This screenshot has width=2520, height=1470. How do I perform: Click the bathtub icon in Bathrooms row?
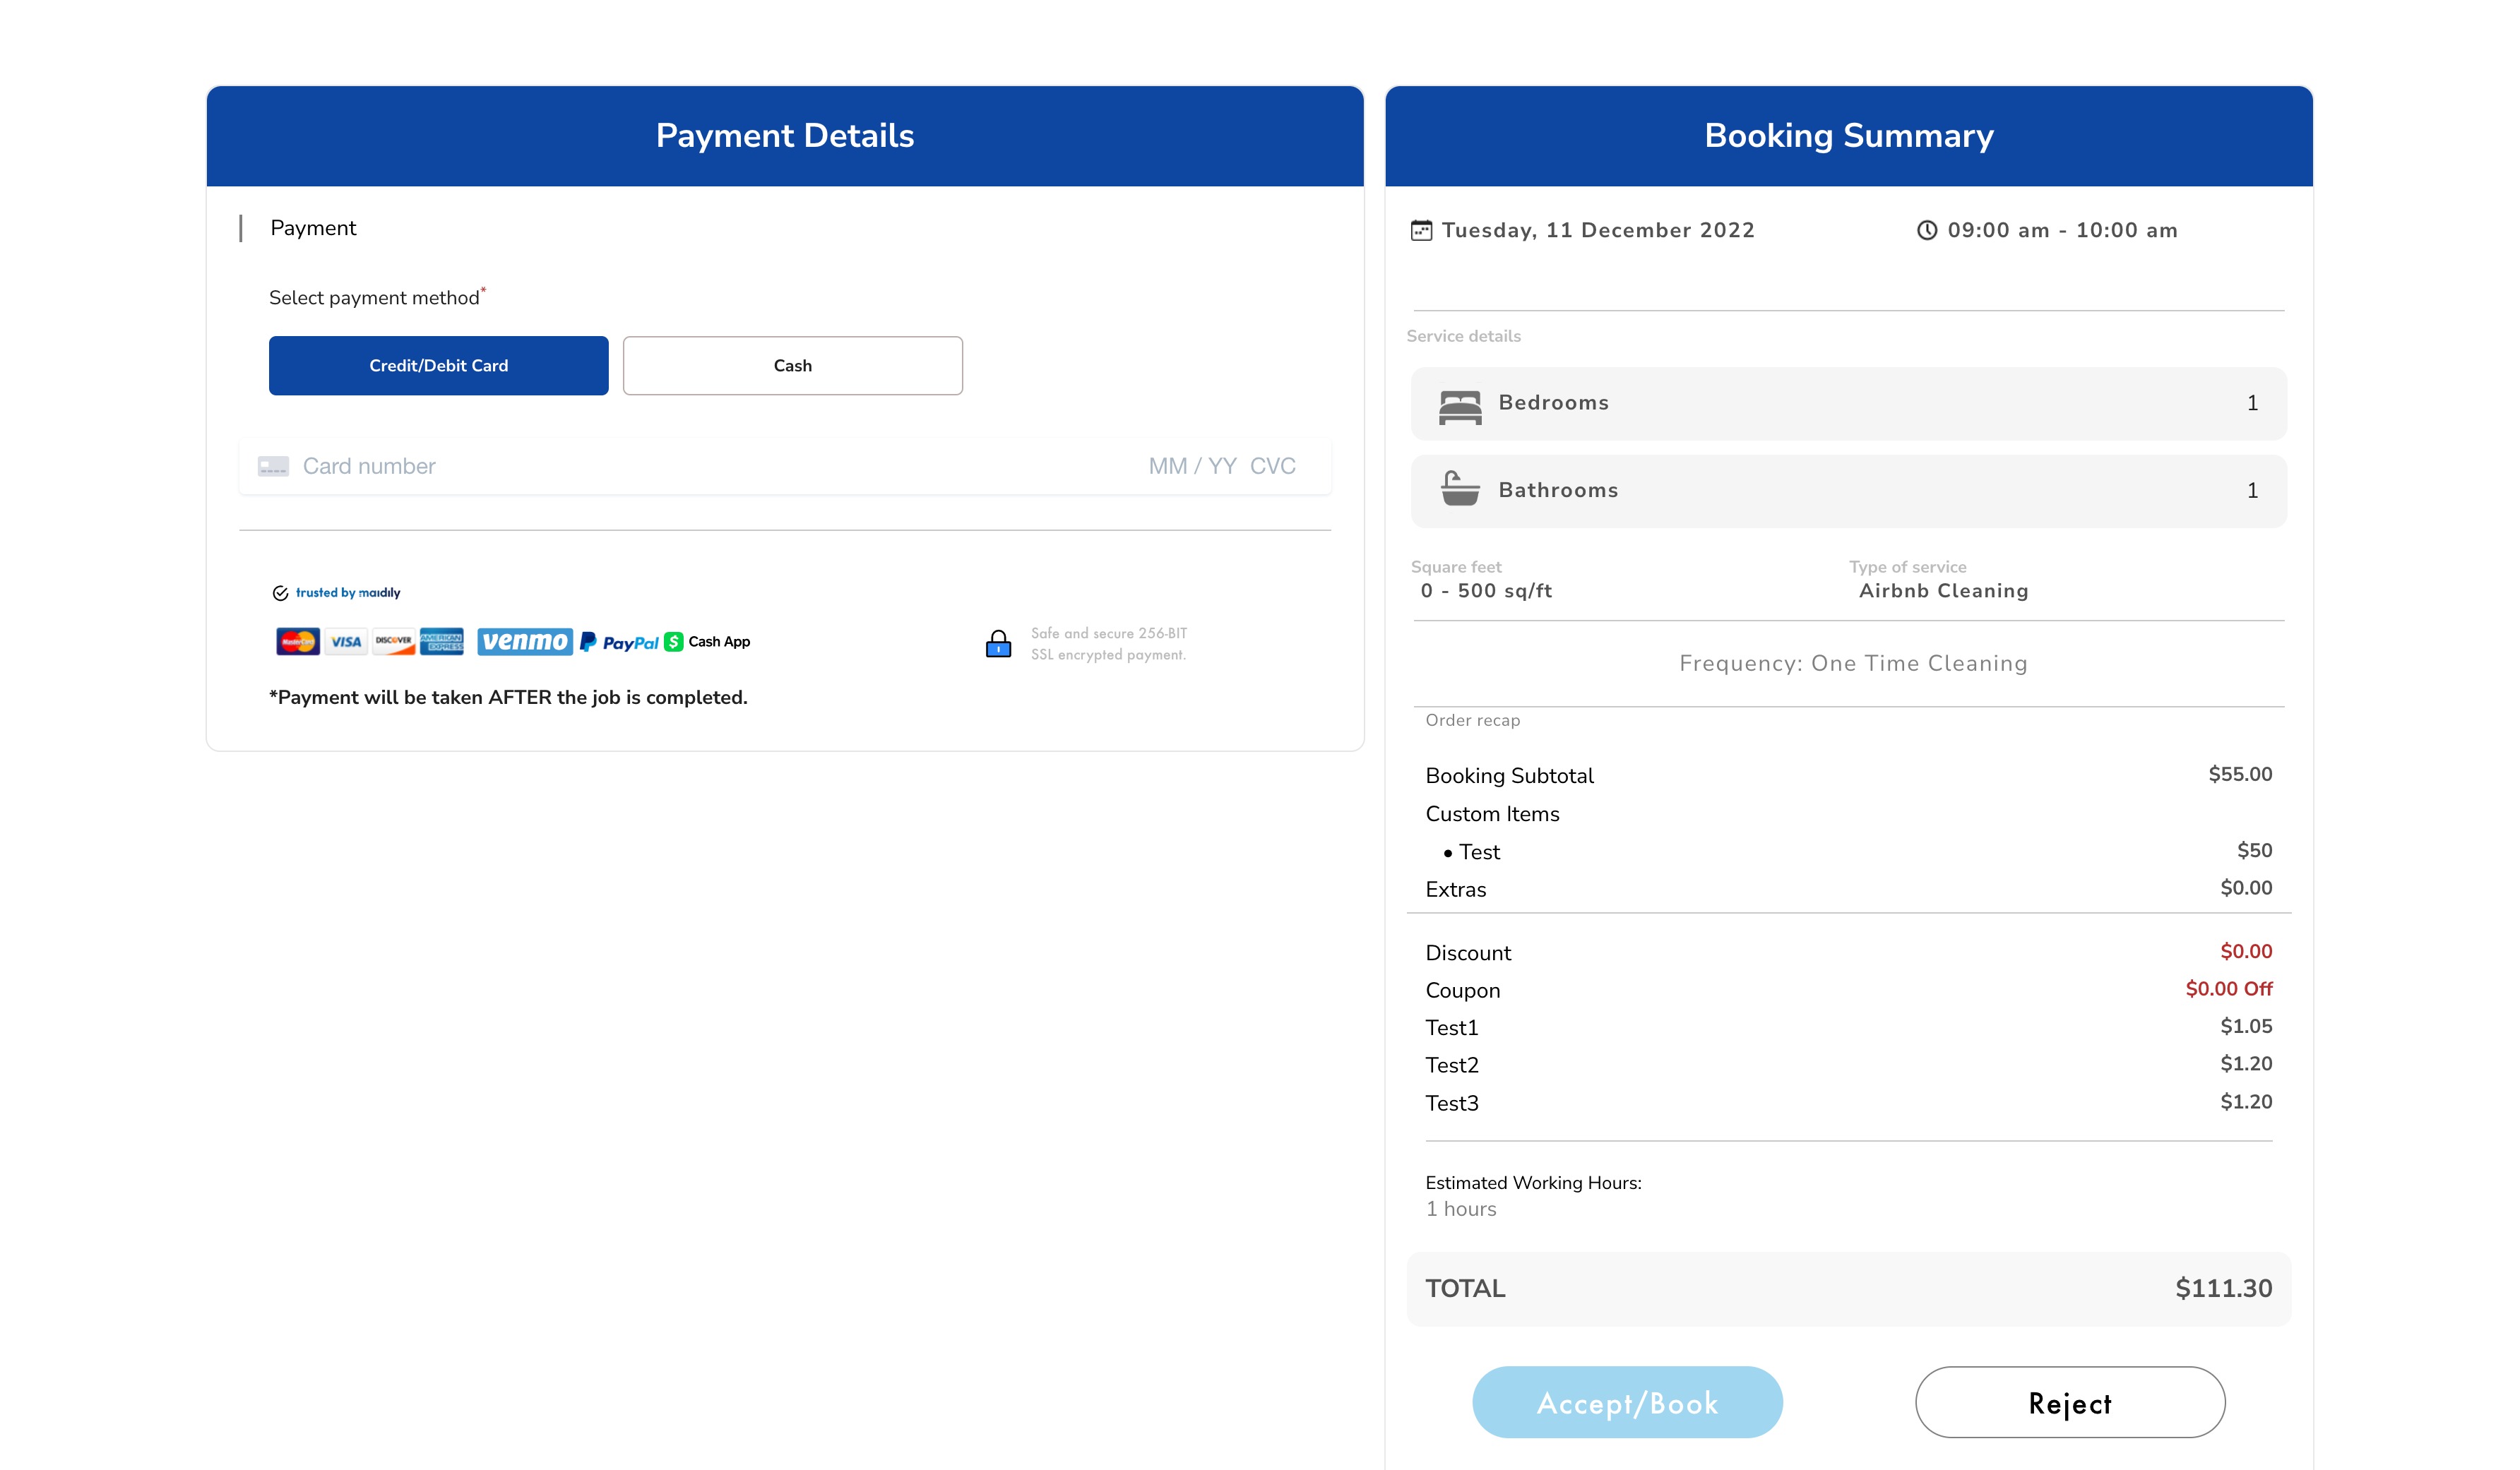(1460, 489)
